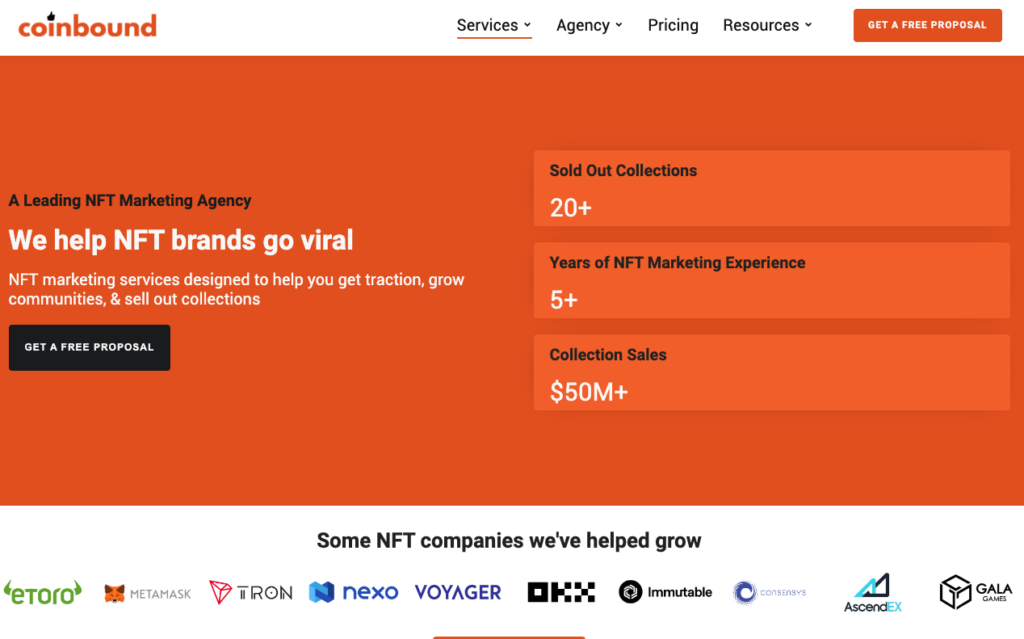Open the Resources dropdown menu
1024x639 pixels.
point(767,25)
